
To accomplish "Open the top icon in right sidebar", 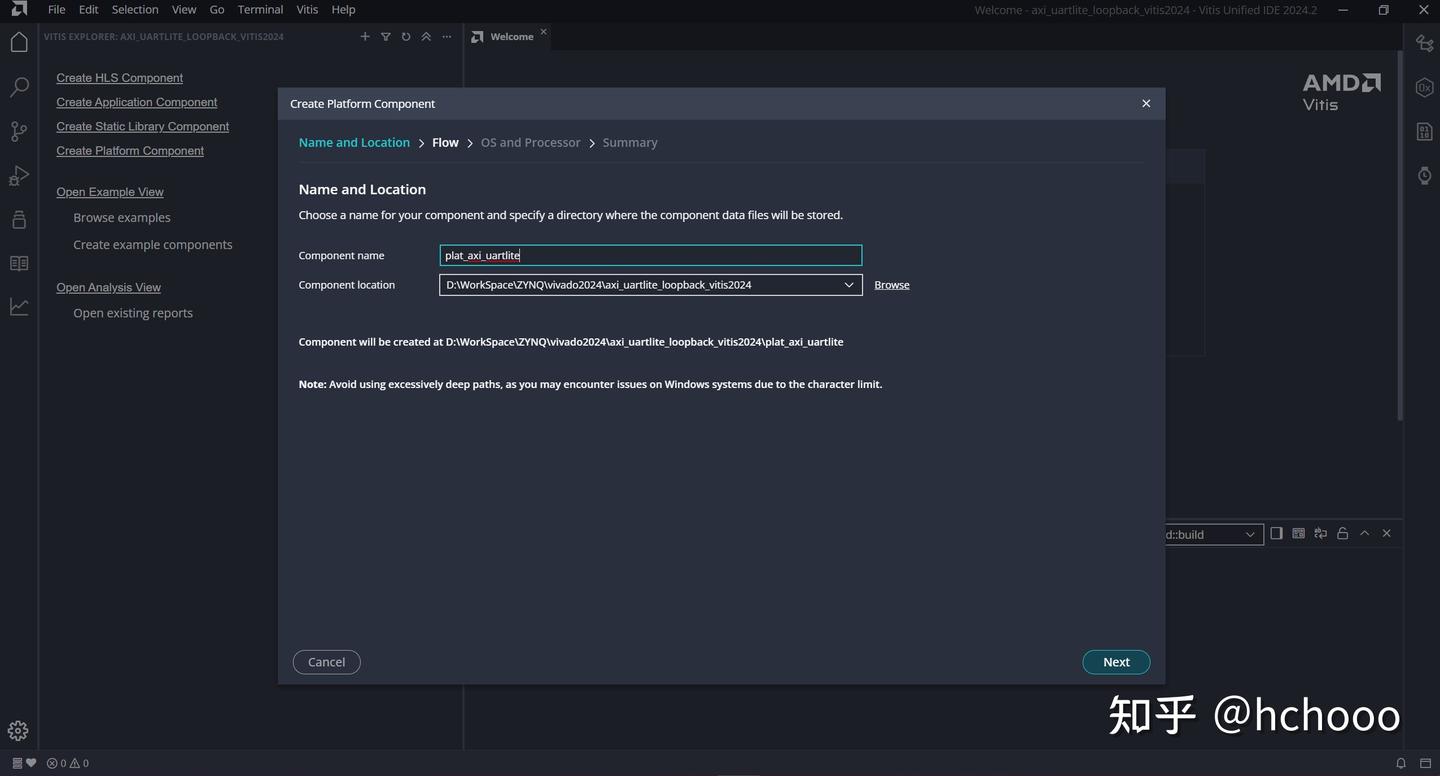I will click(x=1424, y=43).
